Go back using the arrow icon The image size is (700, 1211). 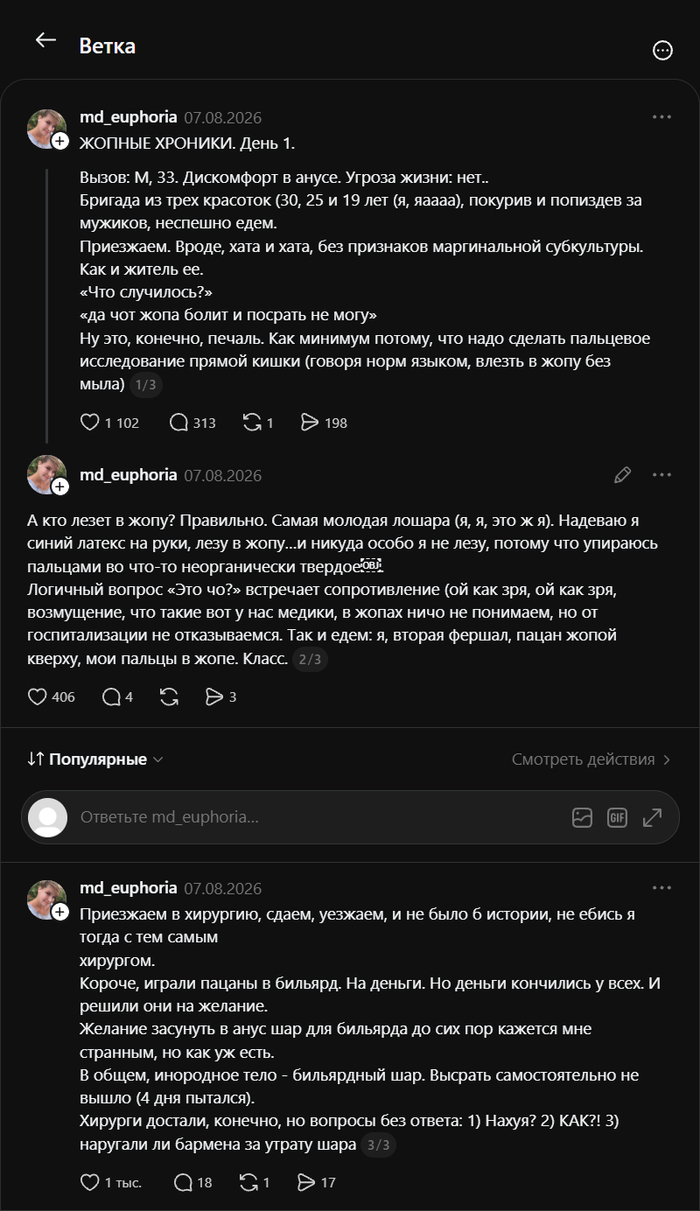pos(45,40)
